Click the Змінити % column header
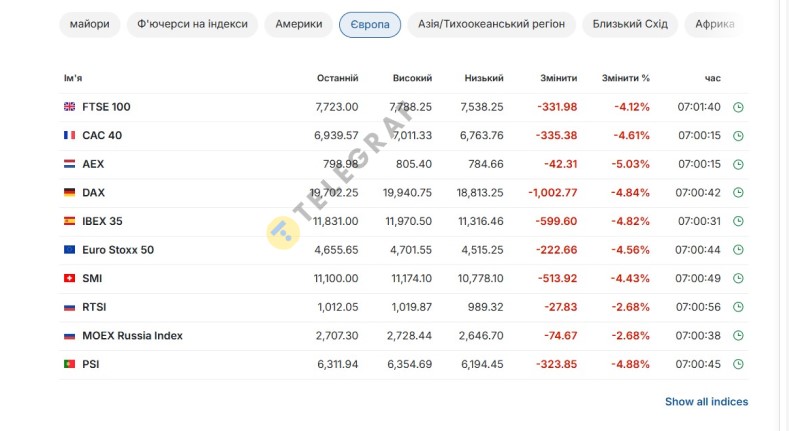This screenshot has height=431, width=789. point(626,78)
